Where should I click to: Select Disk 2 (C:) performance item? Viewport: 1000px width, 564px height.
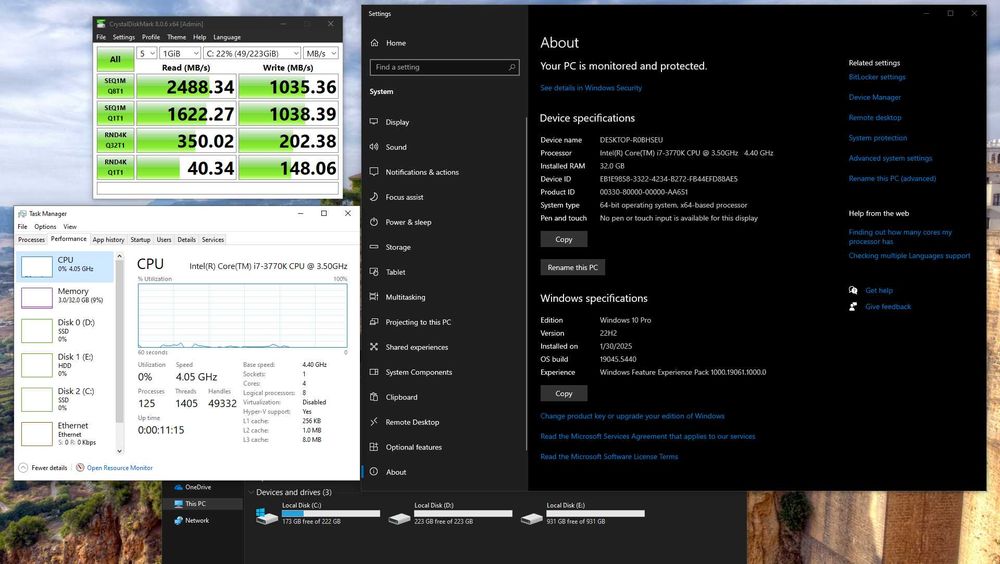click(66, 399)
